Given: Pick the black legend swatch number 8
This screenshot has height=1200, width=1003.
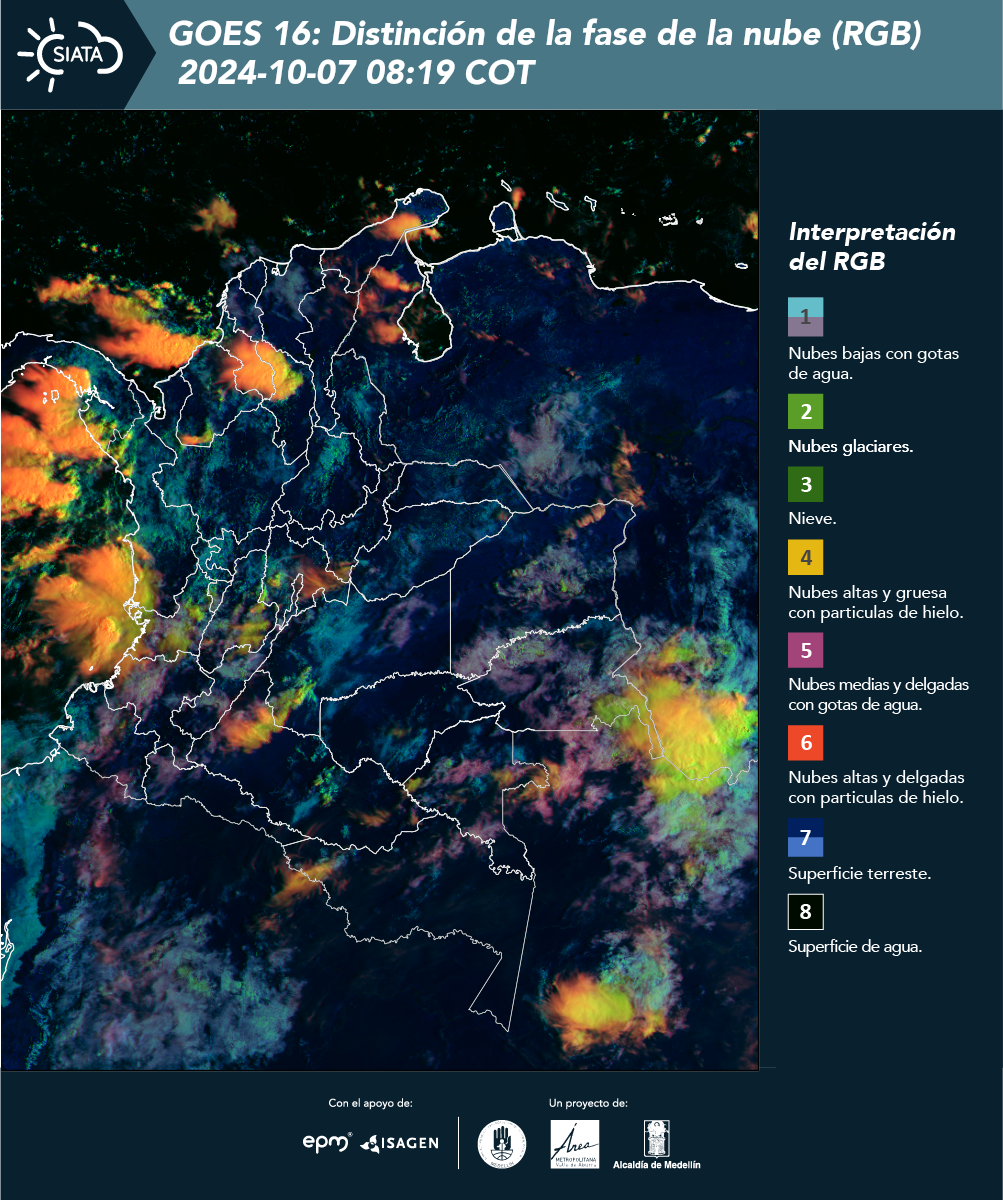Looking at the screenshot, I should (x=805, y=911).
